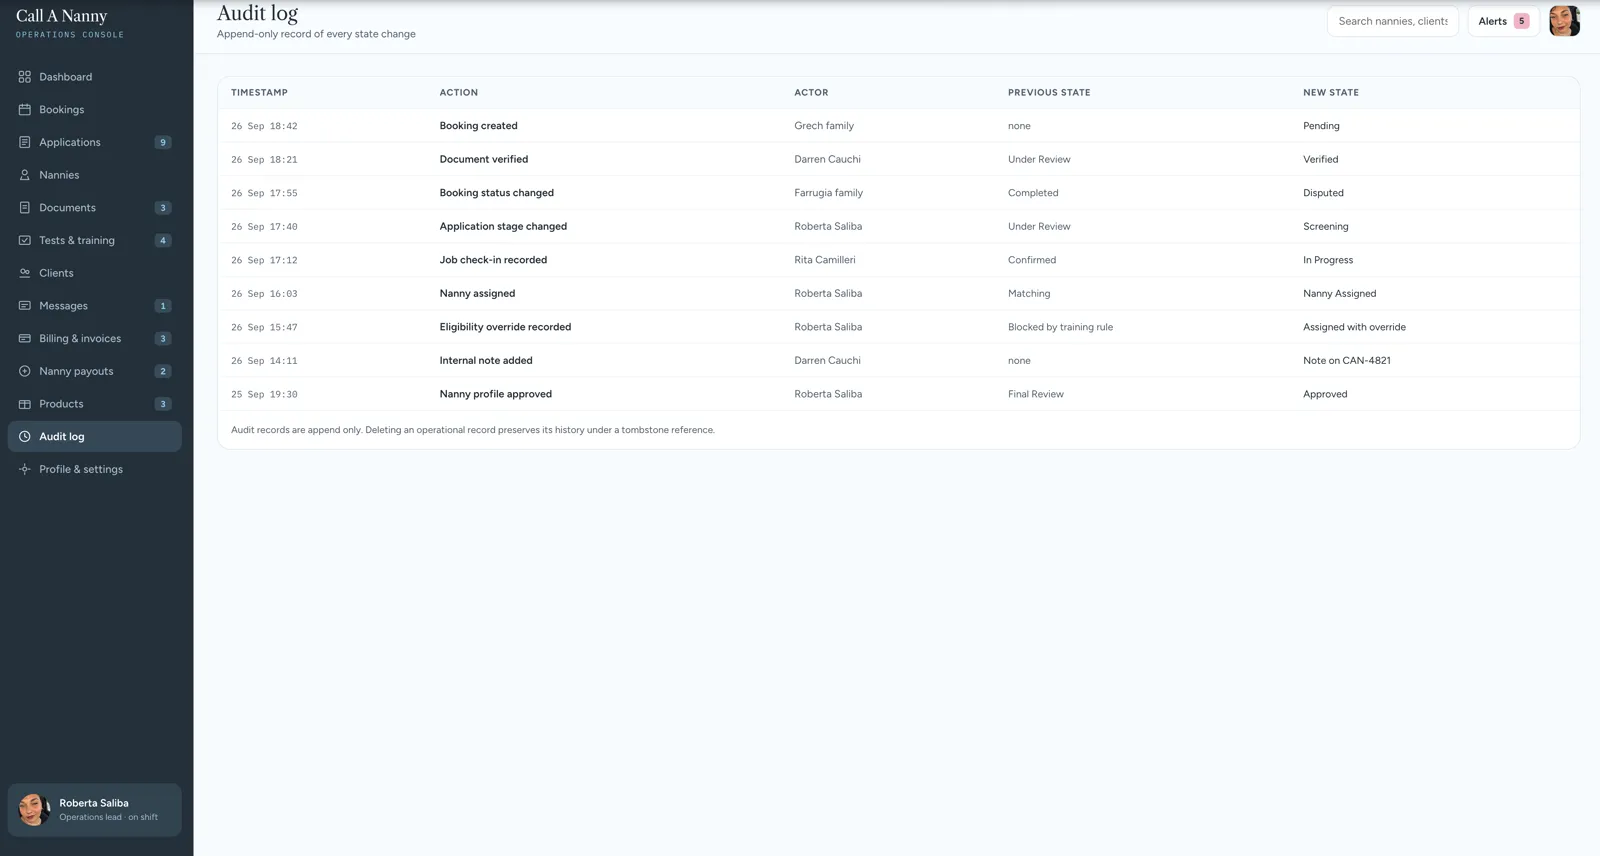
Task: Click the Nanny assigned action text
Action: pyautogui.click(x=477, y=293)
